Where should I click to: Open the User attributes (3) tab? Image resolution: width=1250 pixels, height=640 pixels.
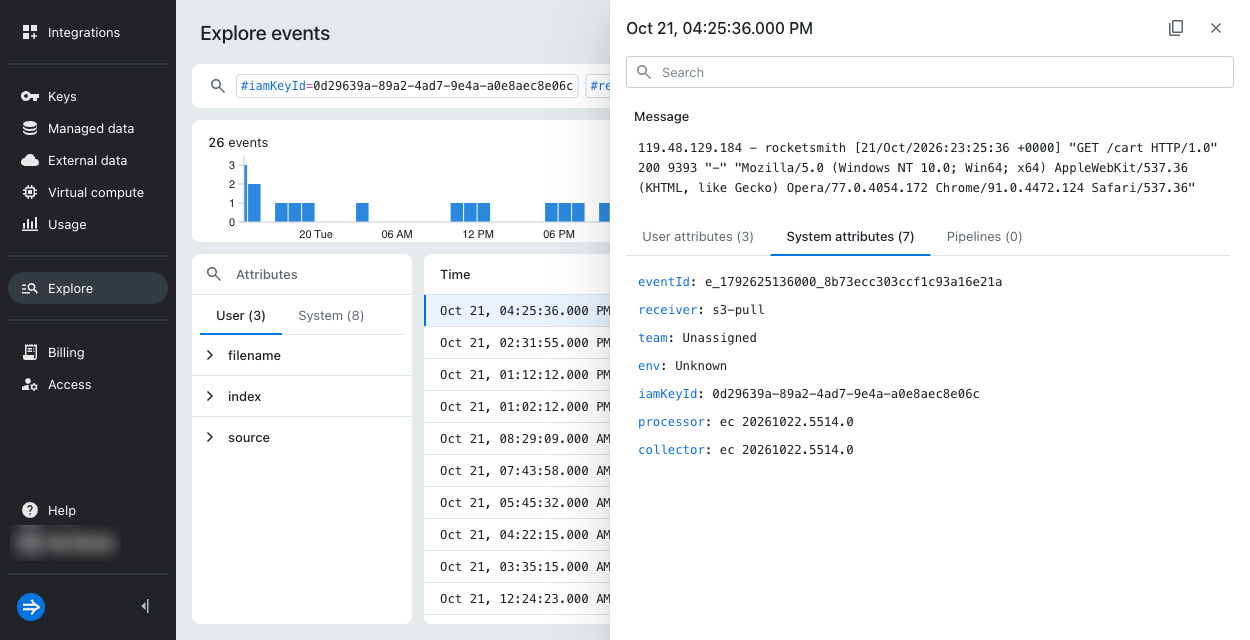click(698, 237)
